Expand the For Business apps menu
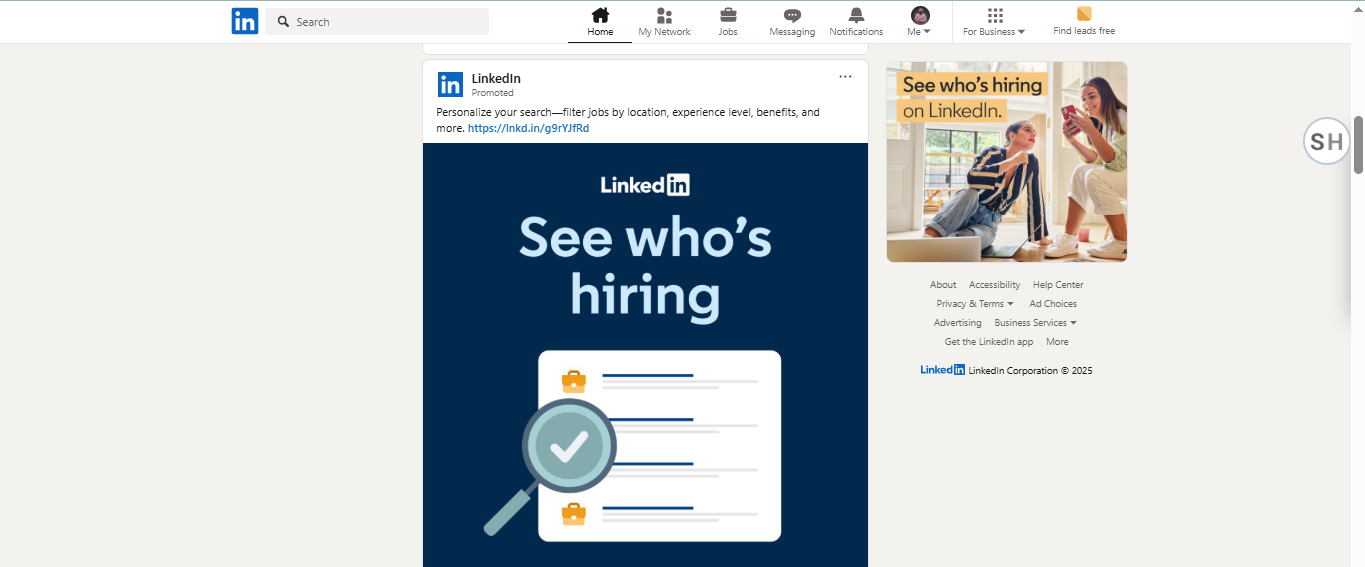The height and width of the screenshot is (567, 1365). [x=994, y=22]
